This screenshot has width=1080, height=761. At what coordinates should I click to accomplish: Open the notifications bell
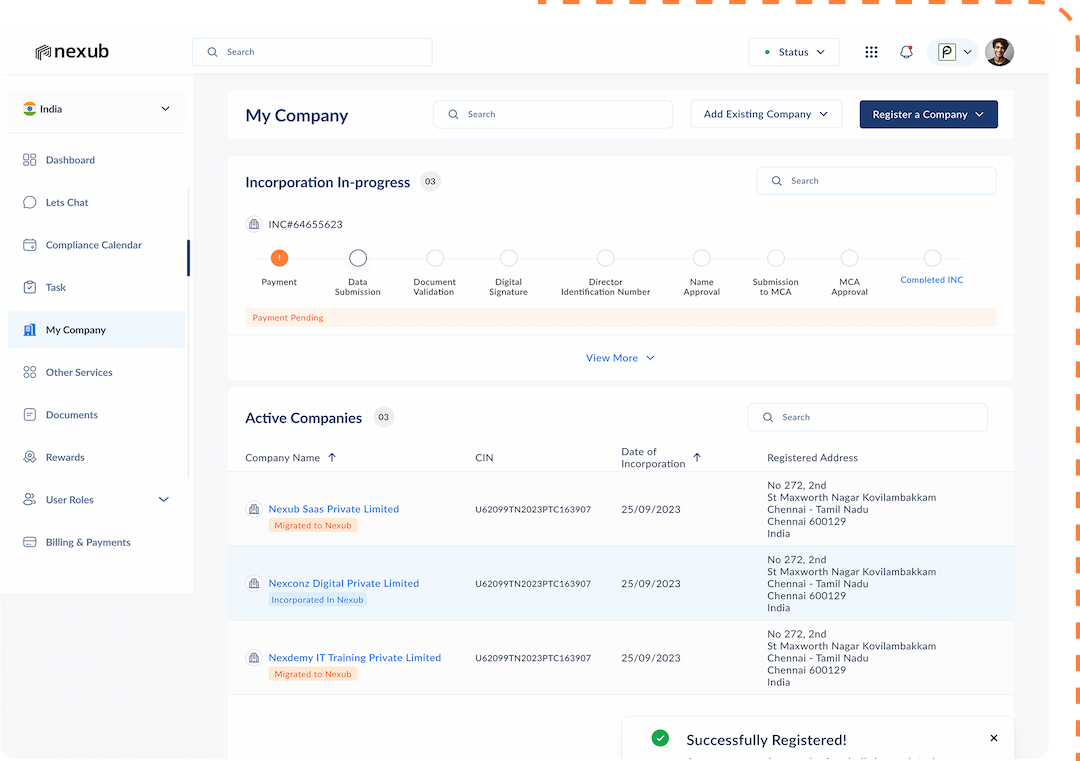tap(906, 52)
